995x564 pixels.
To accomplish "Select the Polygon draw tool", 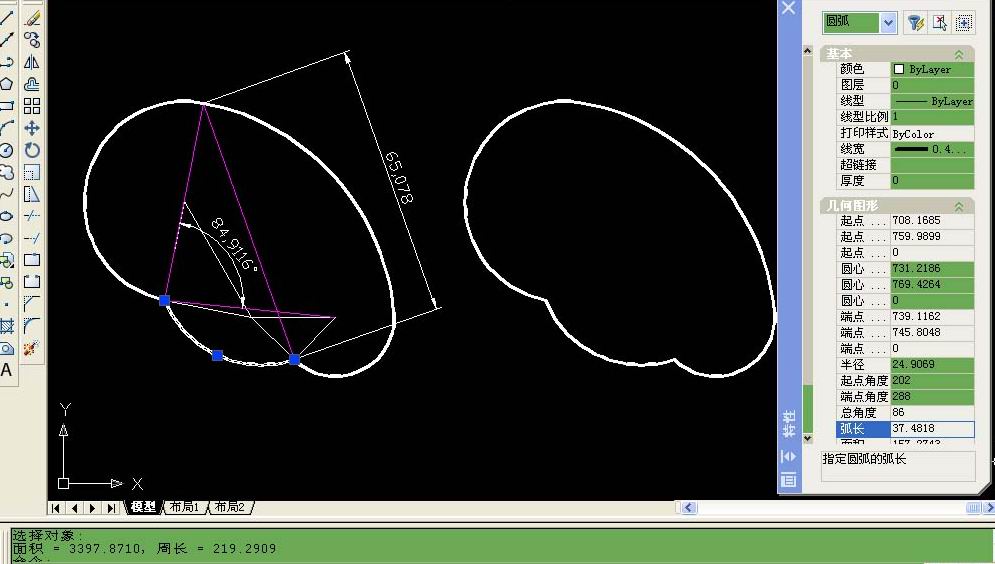I will (6, 84).
